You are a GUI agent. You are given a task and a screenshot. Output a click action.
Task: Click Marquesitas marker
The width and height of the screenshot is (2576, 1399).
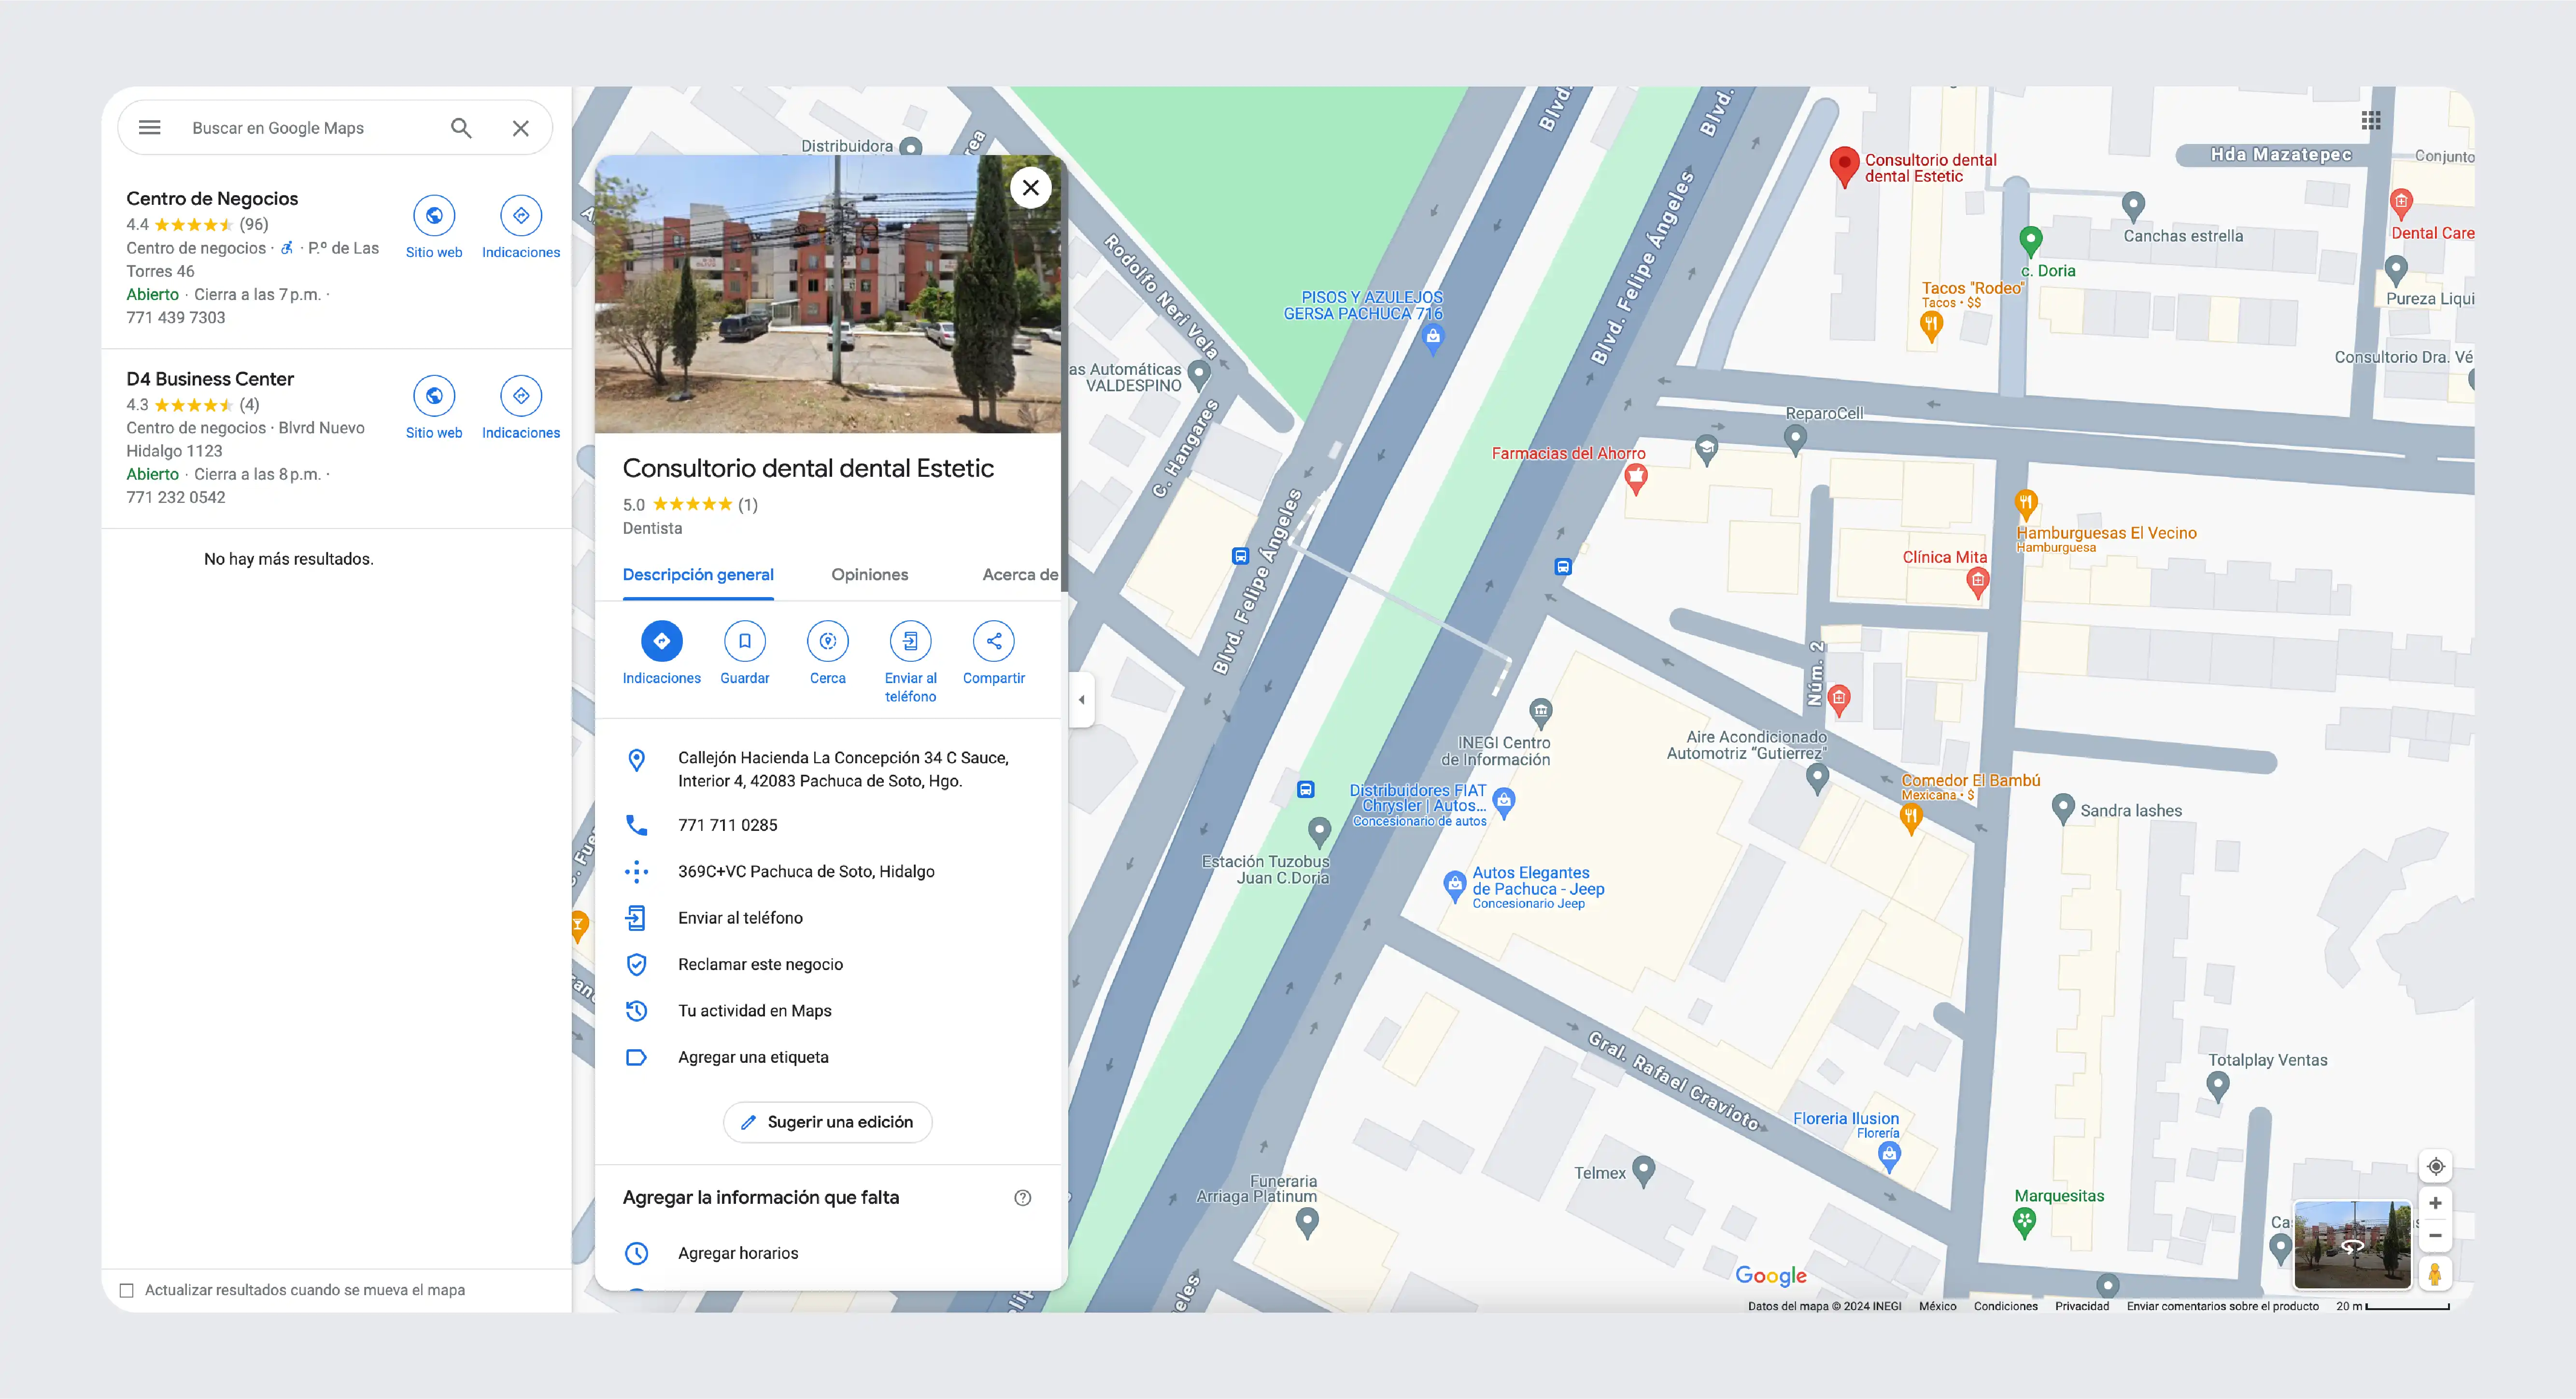click(x=2025, y=1222)
